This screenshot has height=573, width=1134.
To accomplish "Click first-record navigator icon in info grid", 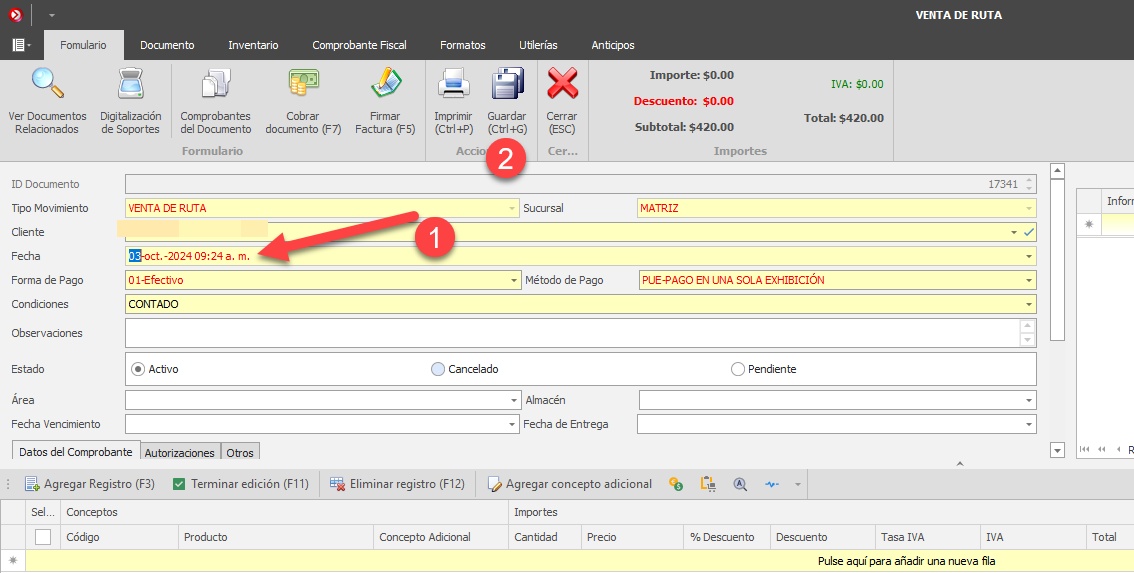I will point(1084,449).
